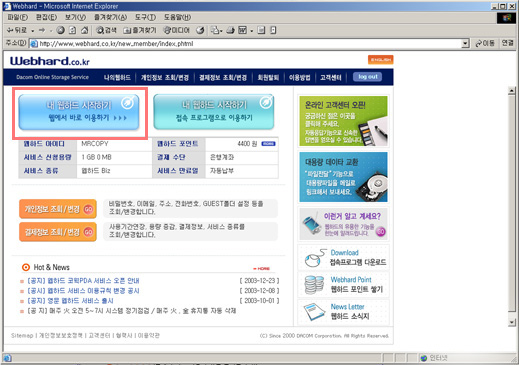Image resolution: width=519 pixels, height=365 pixels.
Task: Click the log out button
Action: pyautogui.click(x=368, y=77)
